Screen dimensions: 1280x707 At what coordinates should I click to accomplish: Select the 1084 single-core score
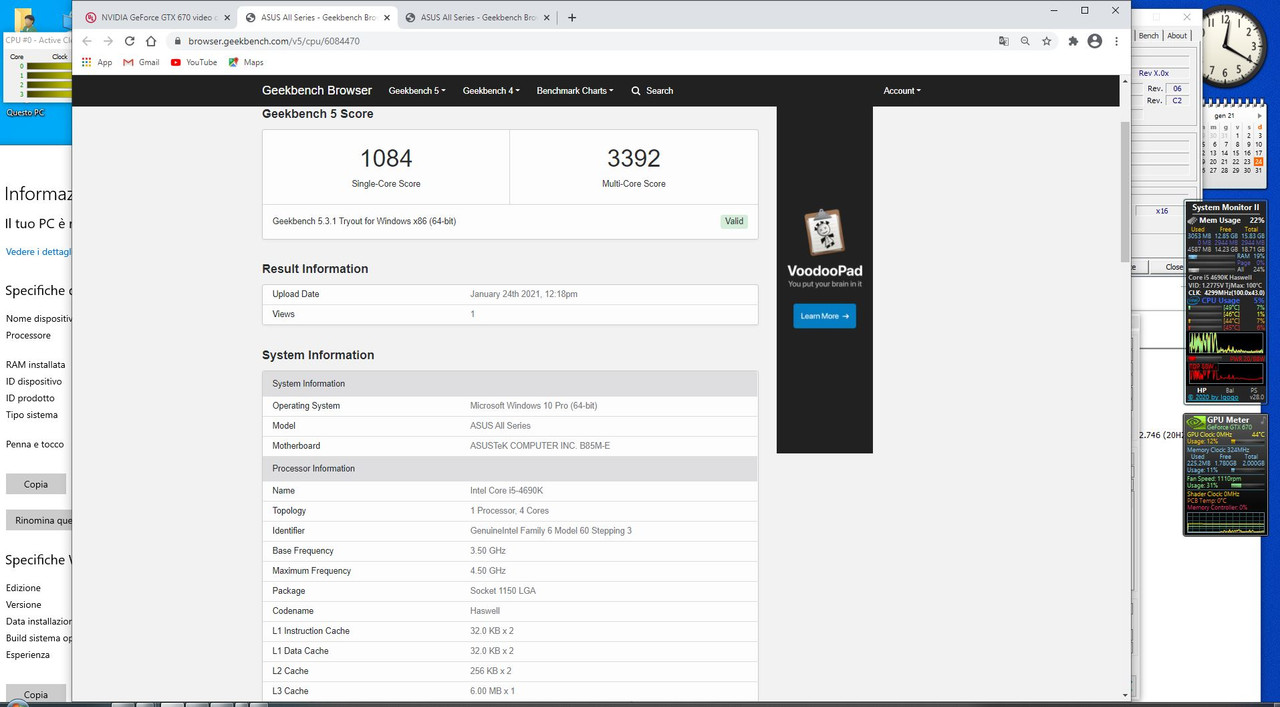point(386,158)
